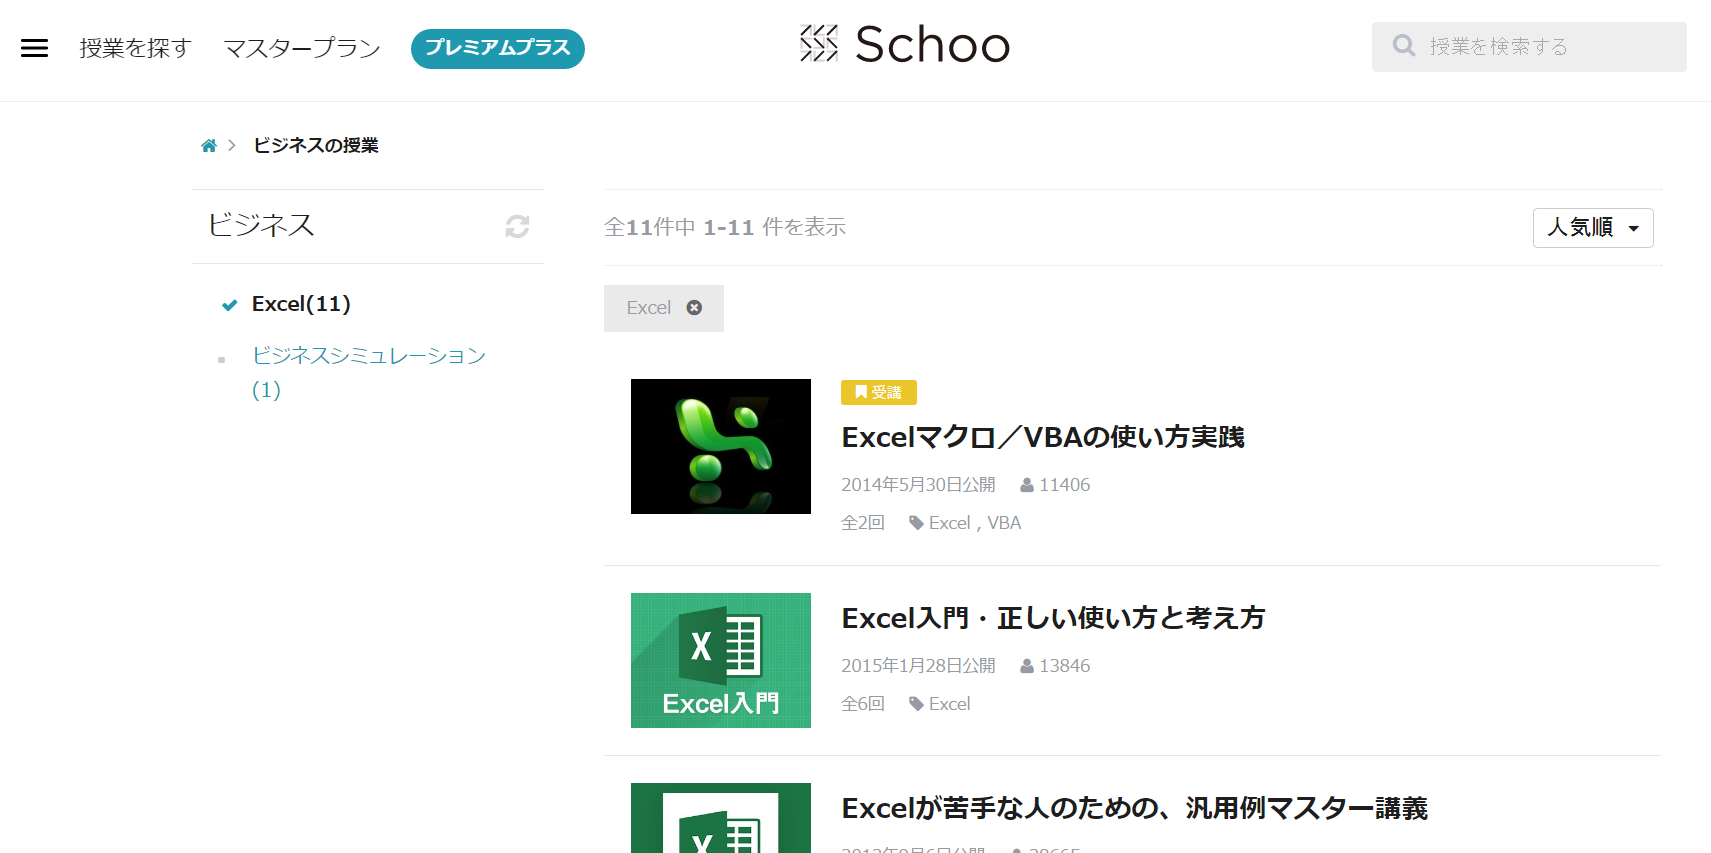
Task: Click the search magnifier icon
Action: point(1404,46)
